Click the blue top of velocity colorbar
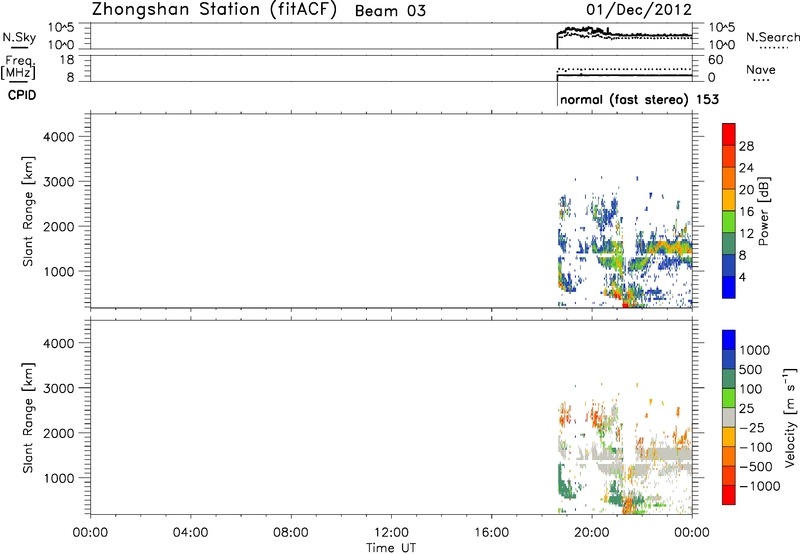 729,340
